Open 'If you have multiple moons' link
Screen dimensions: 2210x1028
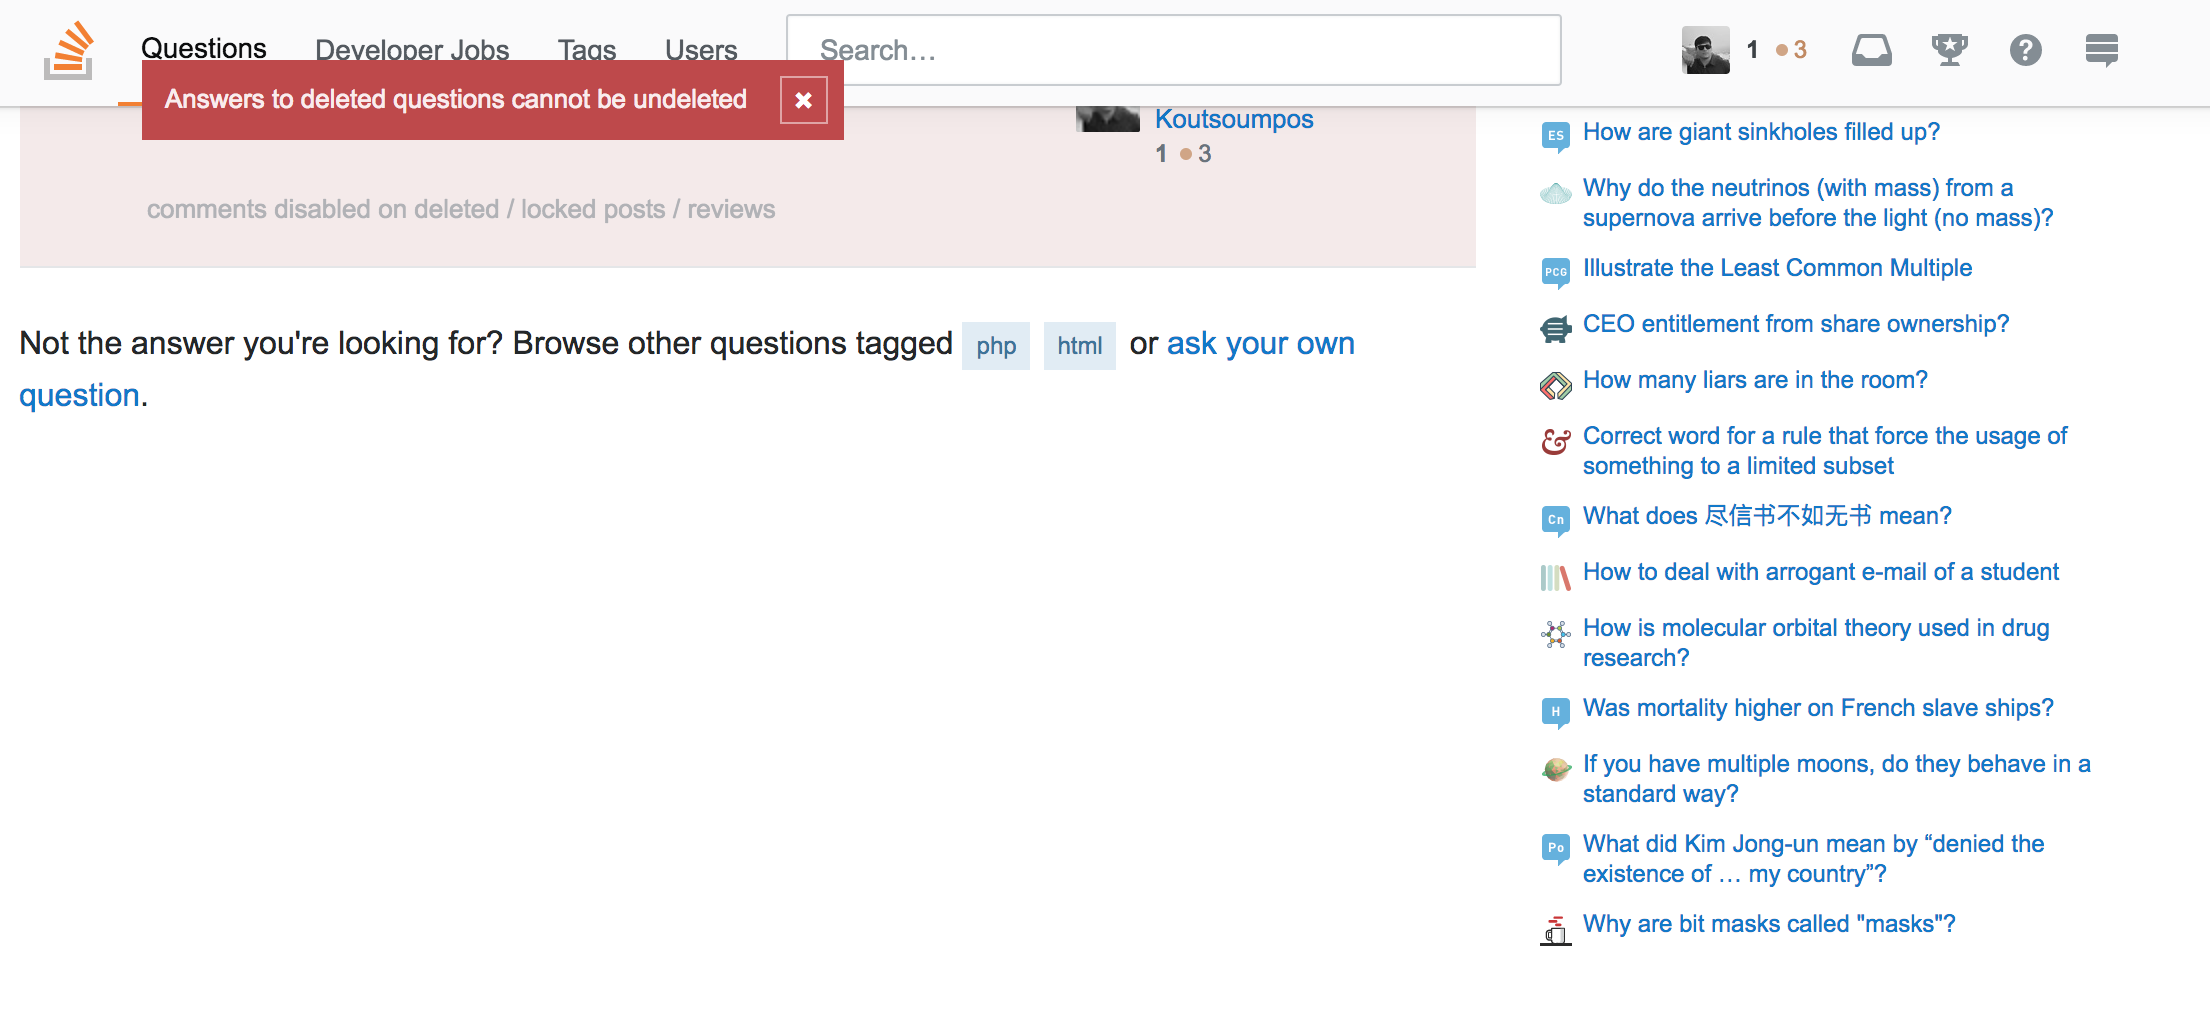tap(1837, 779)
